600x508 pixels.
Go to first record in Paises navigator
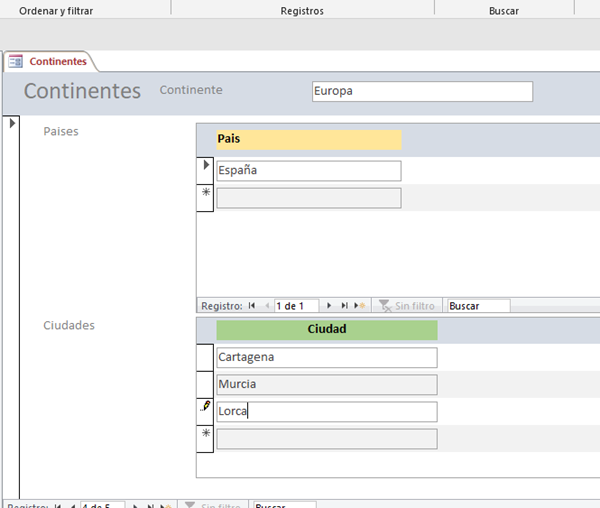coord(252,306)
